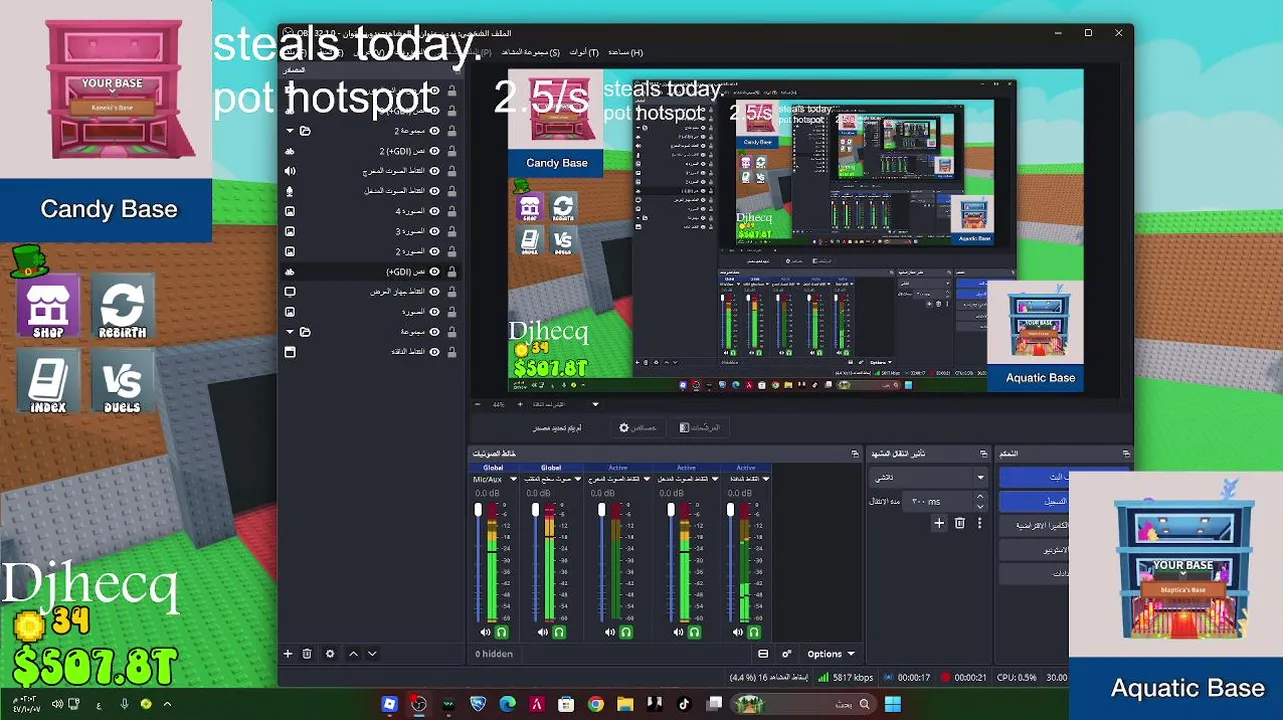
Task: Click the virtual camera control button
Action: coord(1035,525)
